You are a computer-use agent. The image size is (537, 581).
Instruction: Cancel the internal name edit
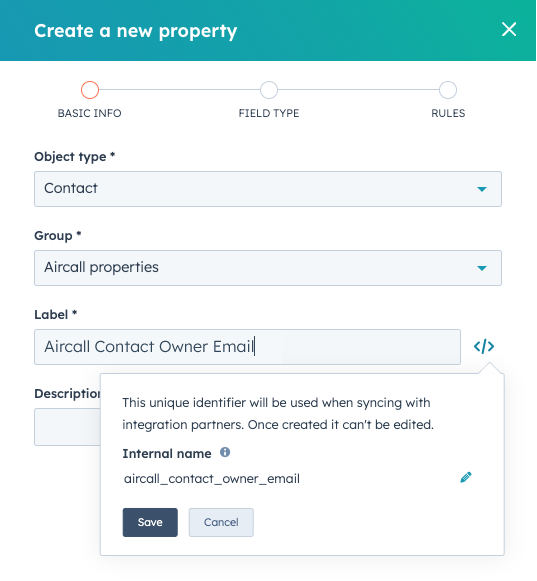[x=221, y=522]
